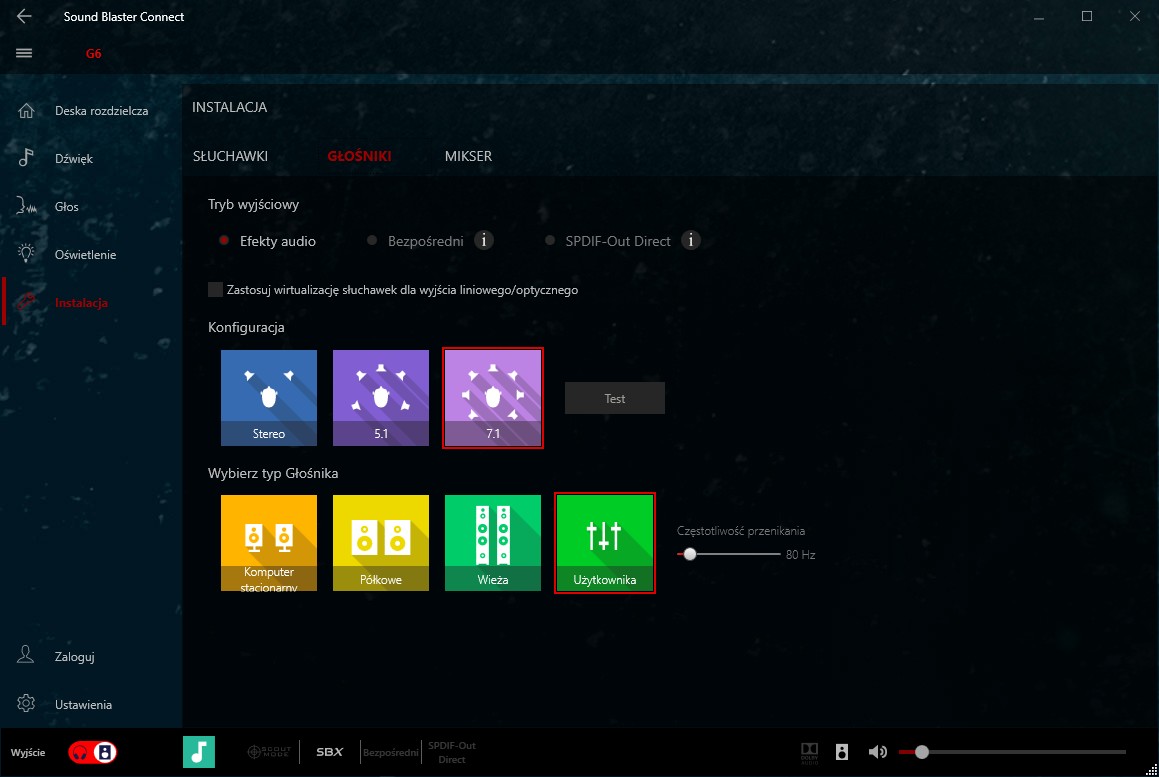Screen dimensions: 1159x777
Task: Click the G6 device label
Action: (x=93, y=53)
